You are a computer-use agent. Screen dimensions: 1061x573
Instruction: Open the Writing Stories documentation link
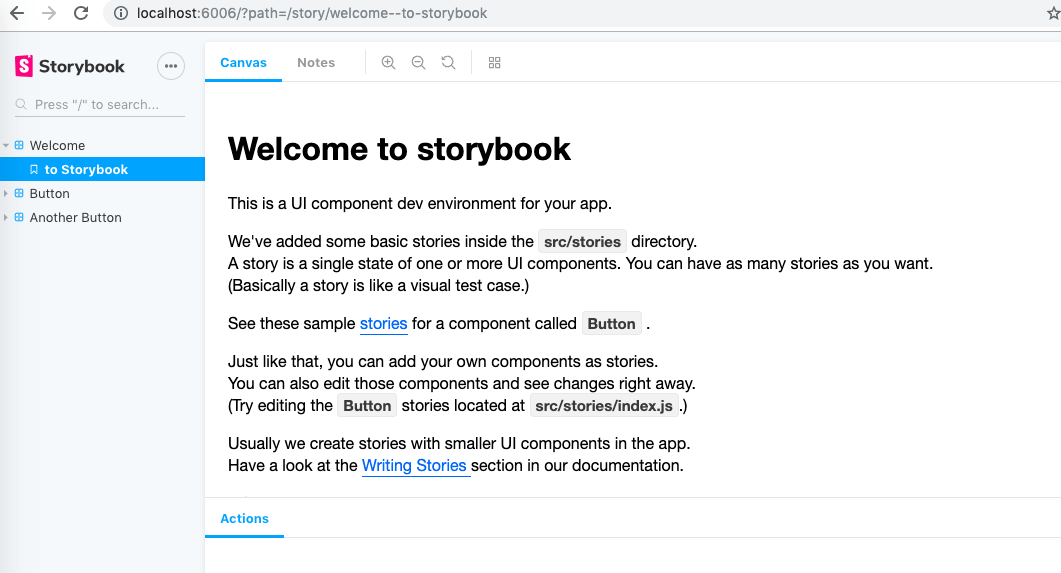coord(414,465)
